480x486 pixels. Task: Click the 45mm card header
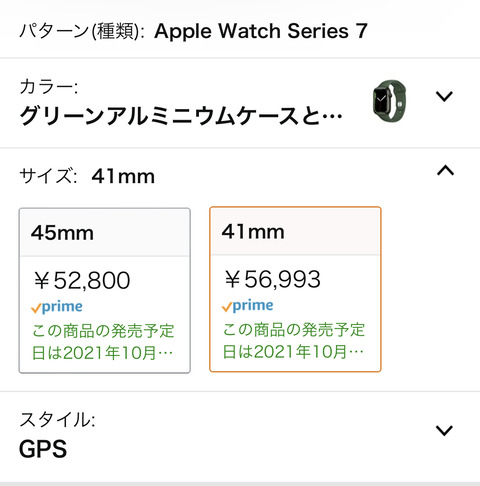pos(105,233)
